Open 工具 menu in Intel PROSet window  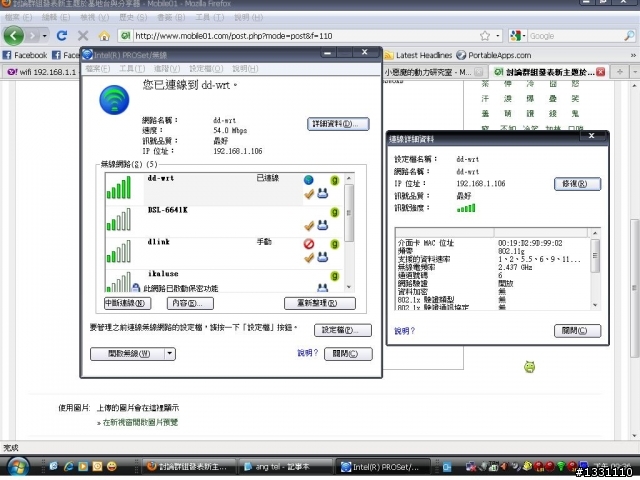click(x=132, y=69)
